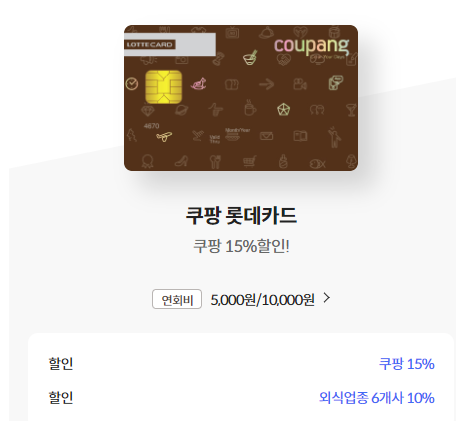
Task: Click the pink rocking horse icon on the card
Action: click(x=199, y=83)
